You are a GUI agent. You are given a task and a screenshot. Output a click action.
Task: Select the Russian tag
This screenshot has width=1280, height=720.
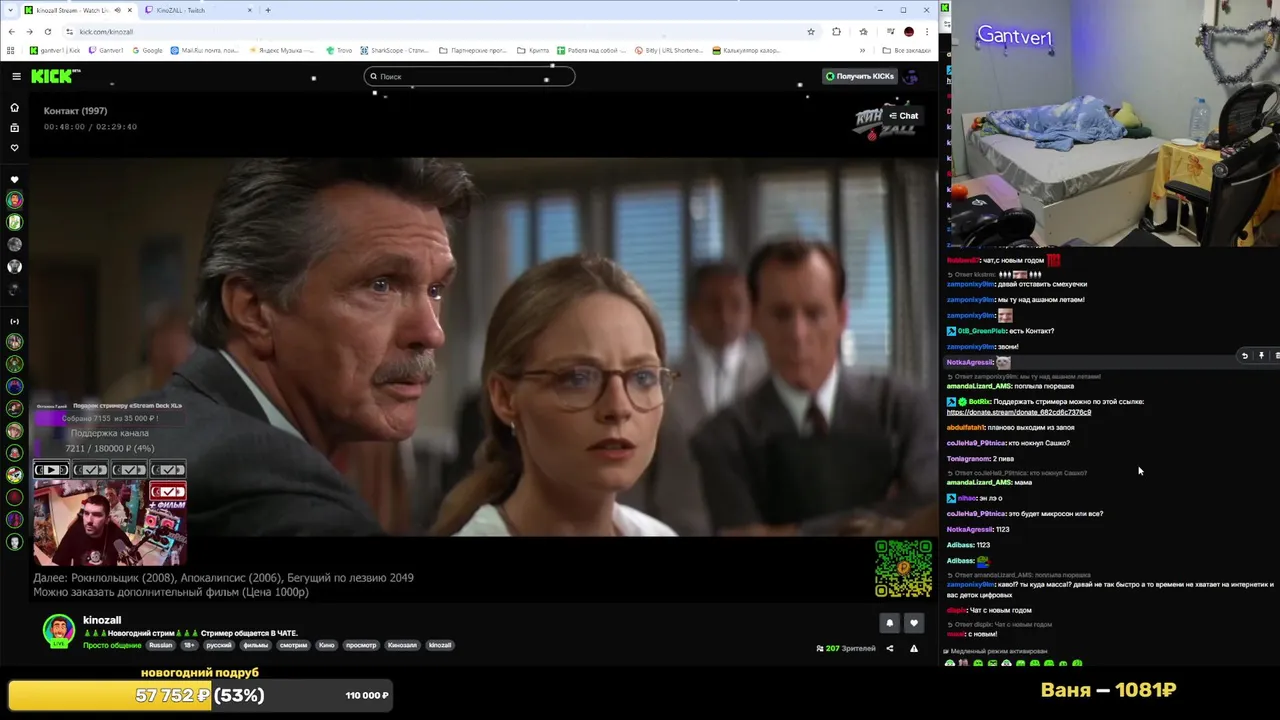pyautogui.click(x=161, y=645)
